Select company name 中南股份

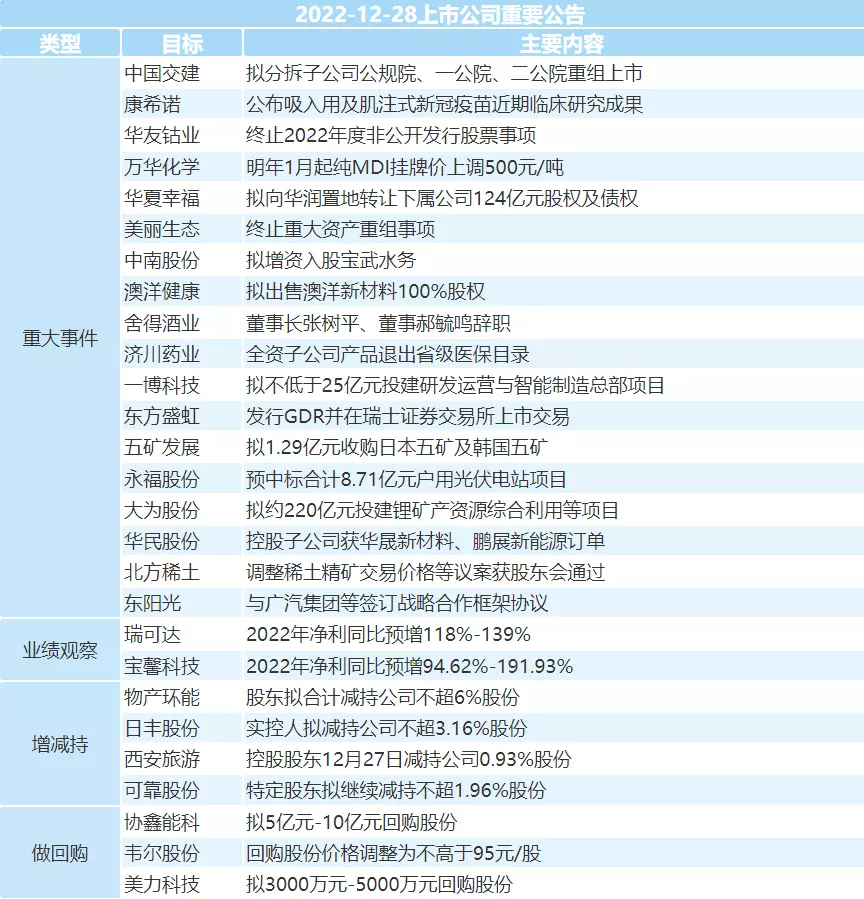point(162,260)
